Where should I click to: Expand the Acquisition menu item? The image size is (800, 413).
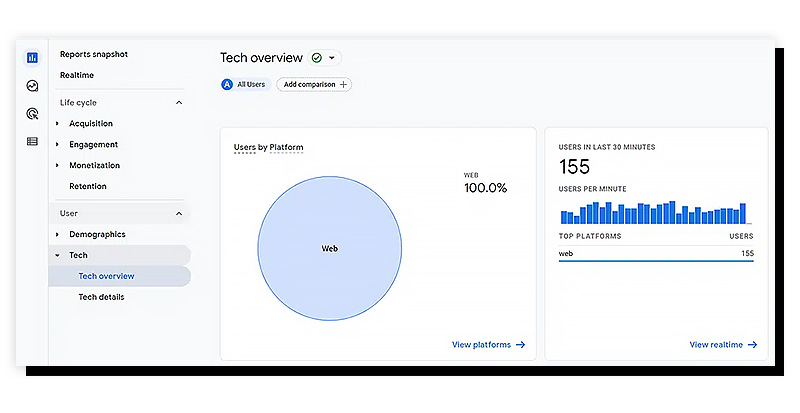(58, 124)
